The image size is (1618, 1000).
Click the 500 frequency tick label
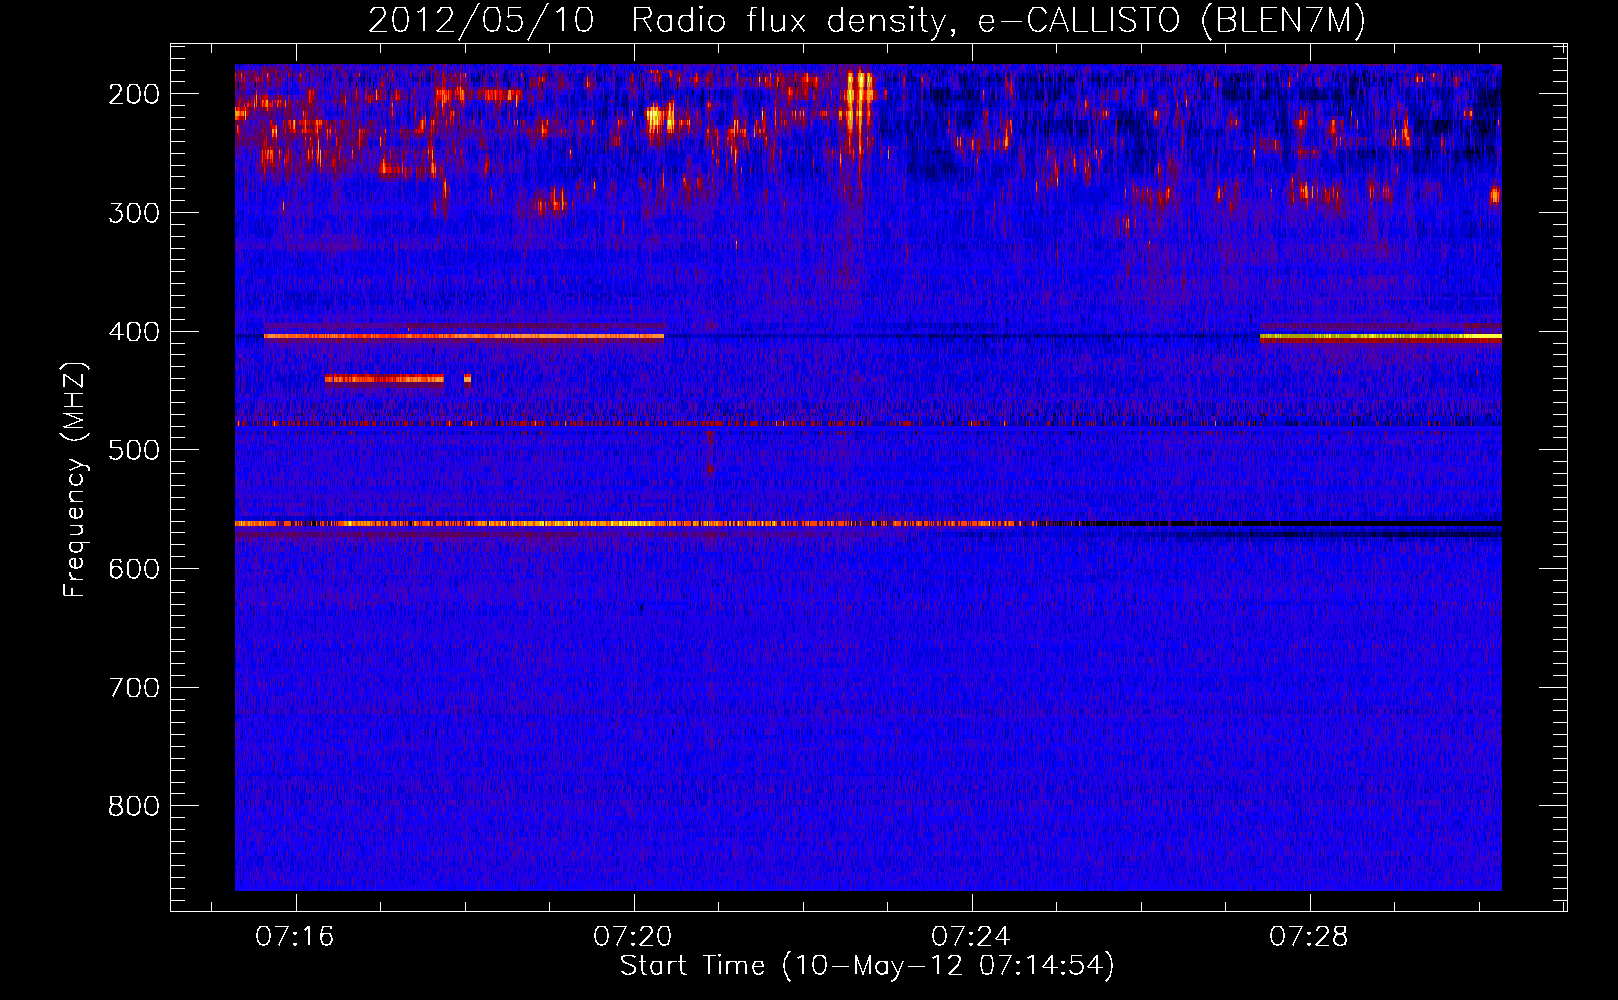click(x=134, y=450)
